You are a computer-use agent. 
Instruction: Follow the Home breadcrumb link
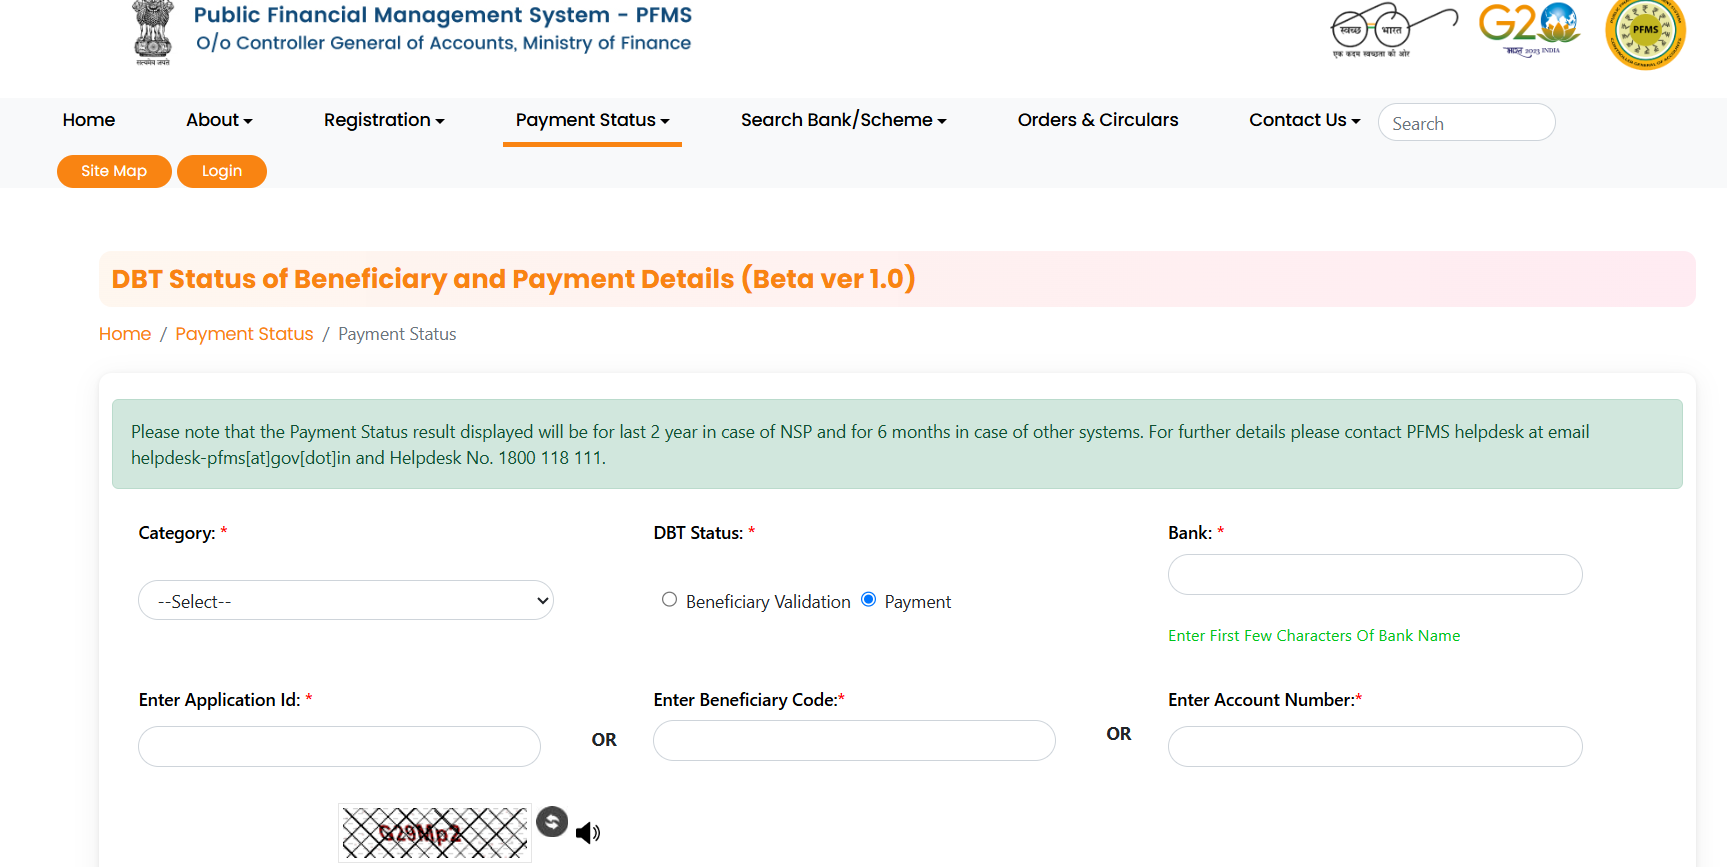125,334
